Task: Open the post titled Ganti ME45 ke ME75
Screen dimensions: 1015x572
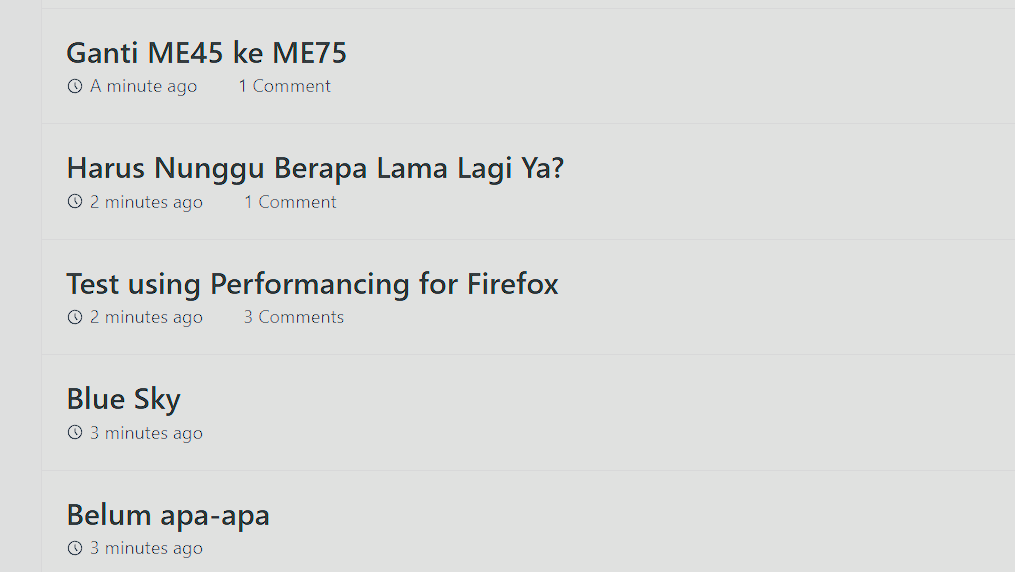Action: pos(206,53)
